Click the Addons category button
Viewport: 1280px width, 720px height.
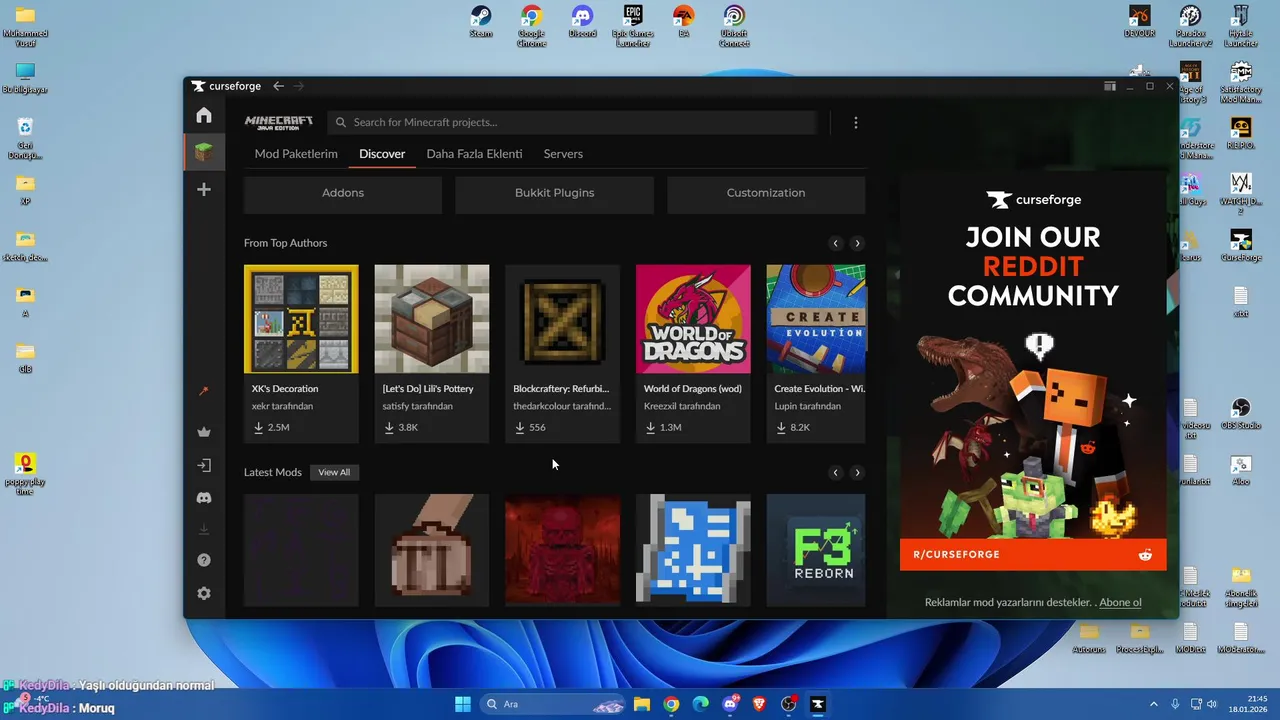click(x=343, y=193)
